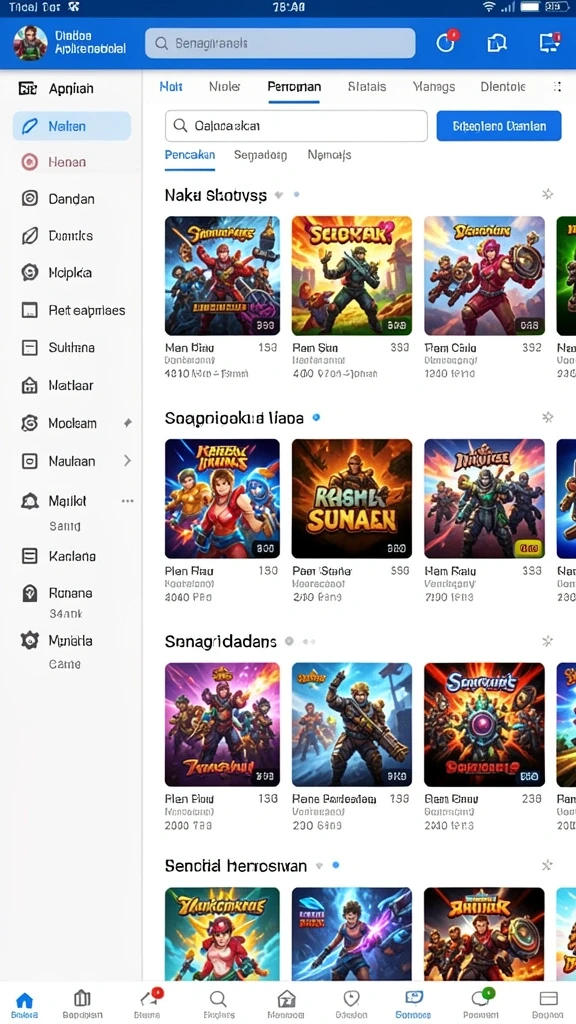Open the highlighted blue bottom tab
This screenshot has height=1024, width=576.
[413, 1004]
